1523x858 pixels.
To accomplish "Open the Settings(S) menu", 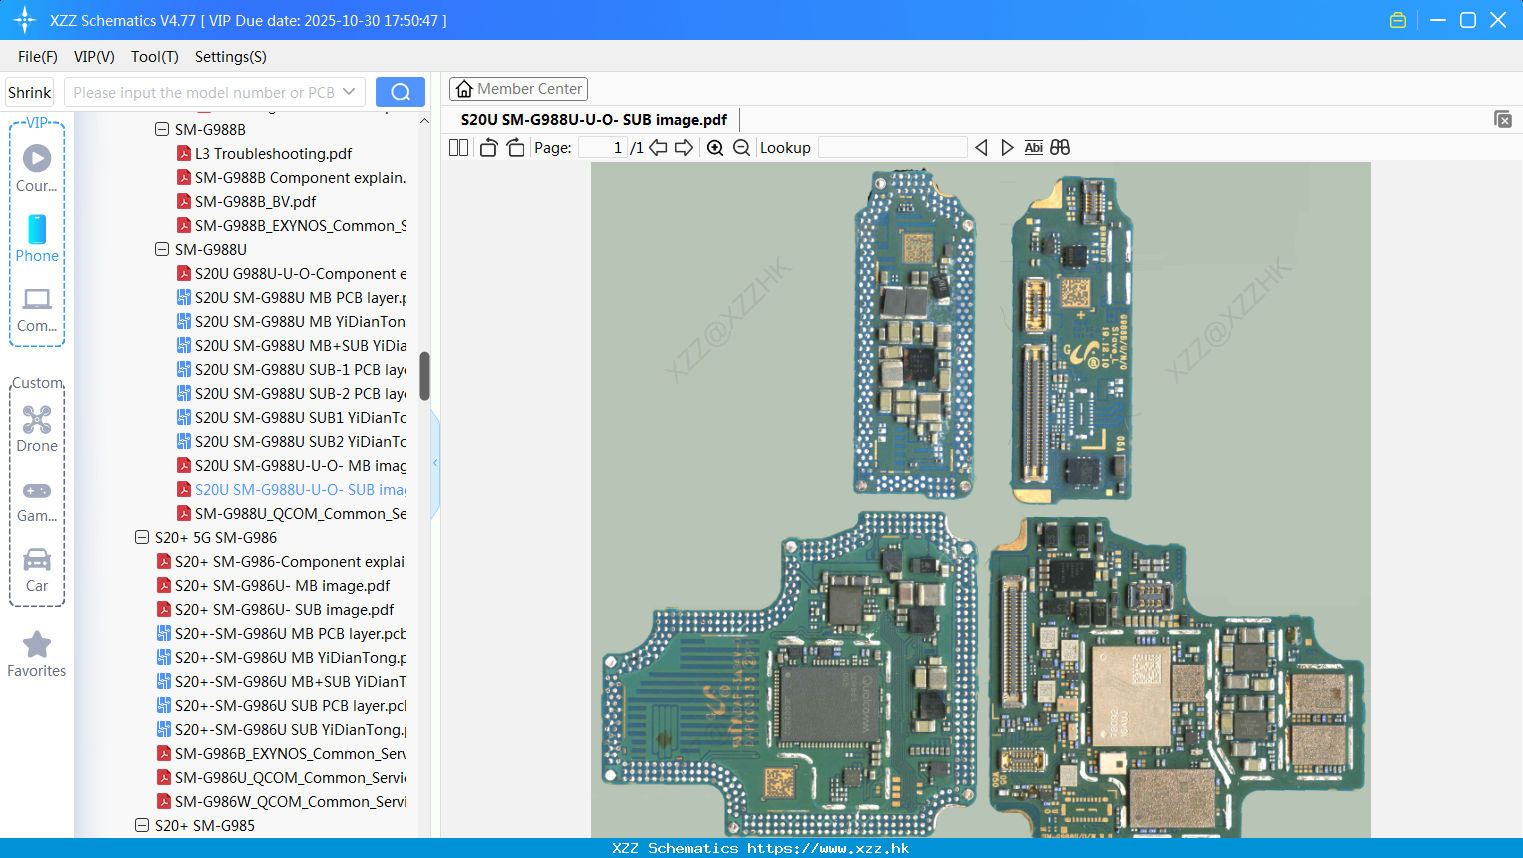I will (x=231, y=57).
